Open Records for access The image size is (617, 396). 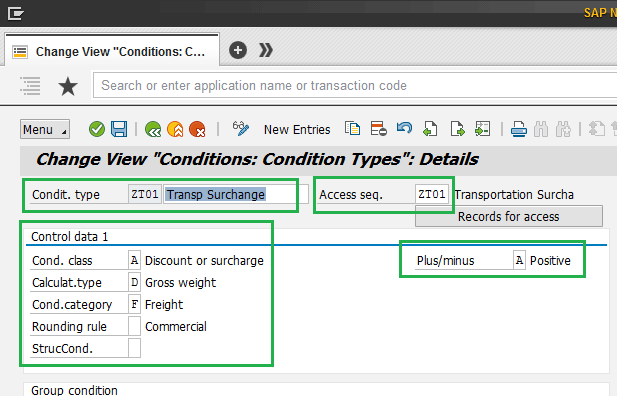tap(508, 217)
